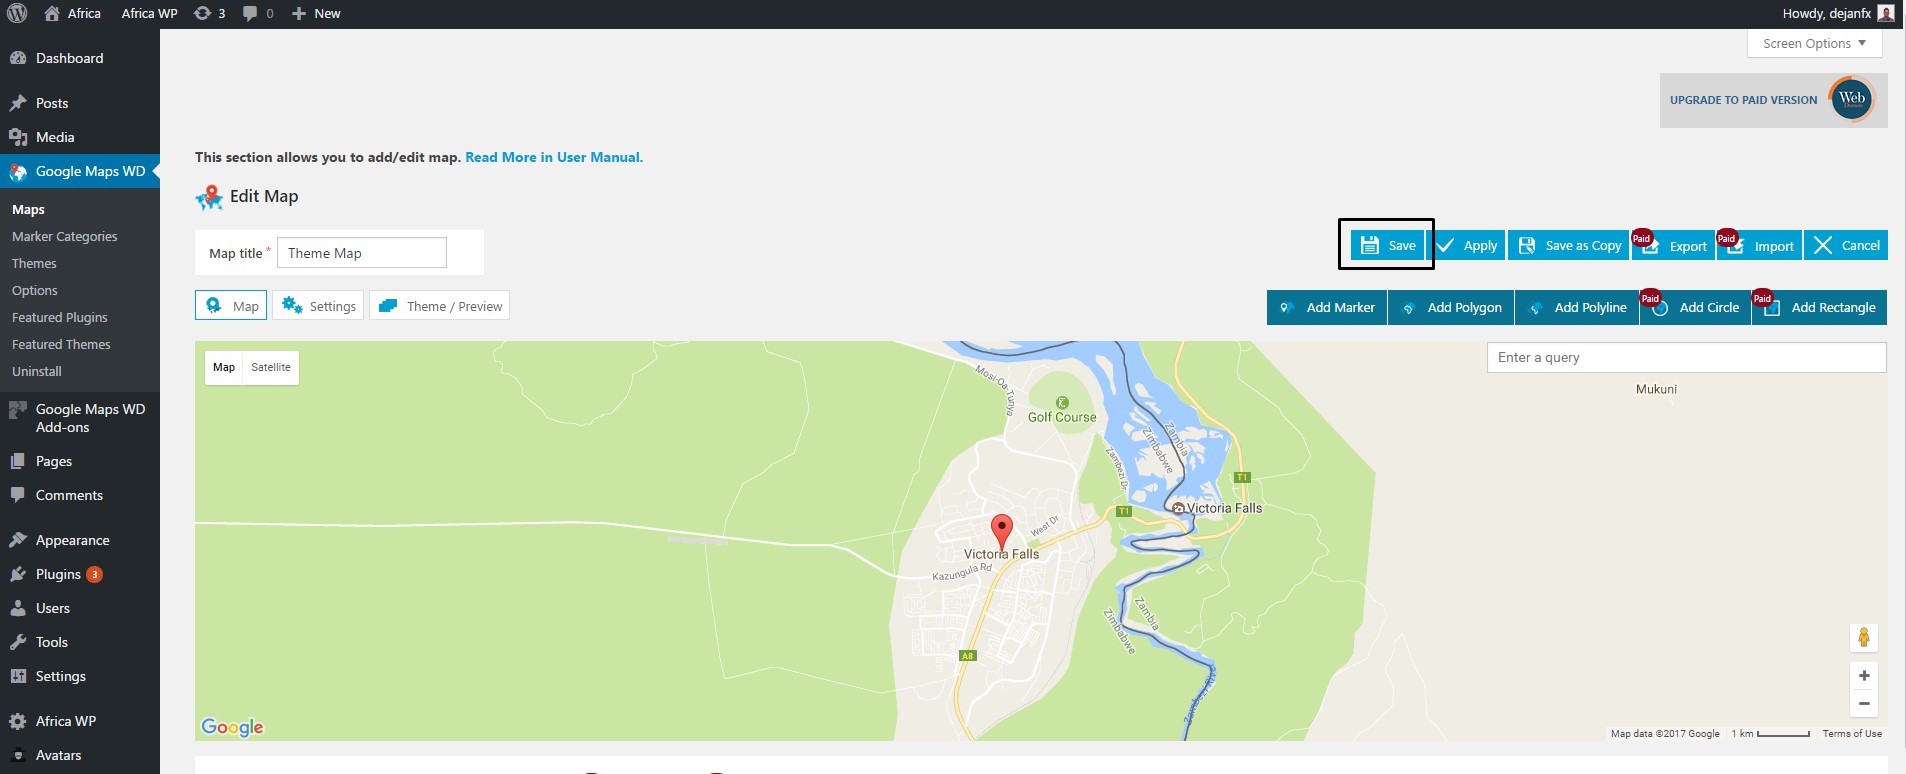The image size is (1906, 774).
Task: Click the Save button with disk icon
Action: click(x=1387, y=245)
